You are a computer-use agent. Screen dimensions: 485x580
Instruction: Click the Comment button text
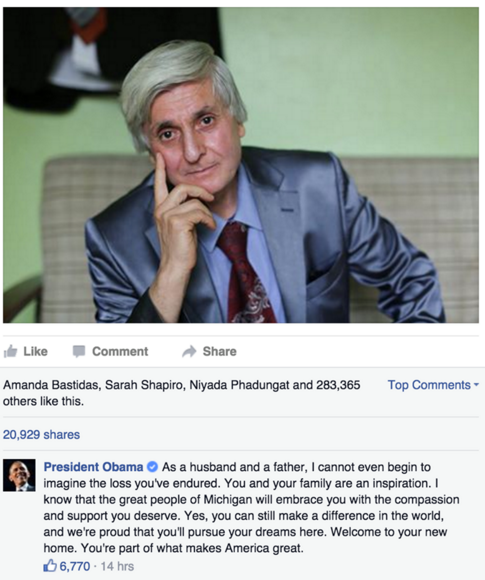click(x=120, y=351)
